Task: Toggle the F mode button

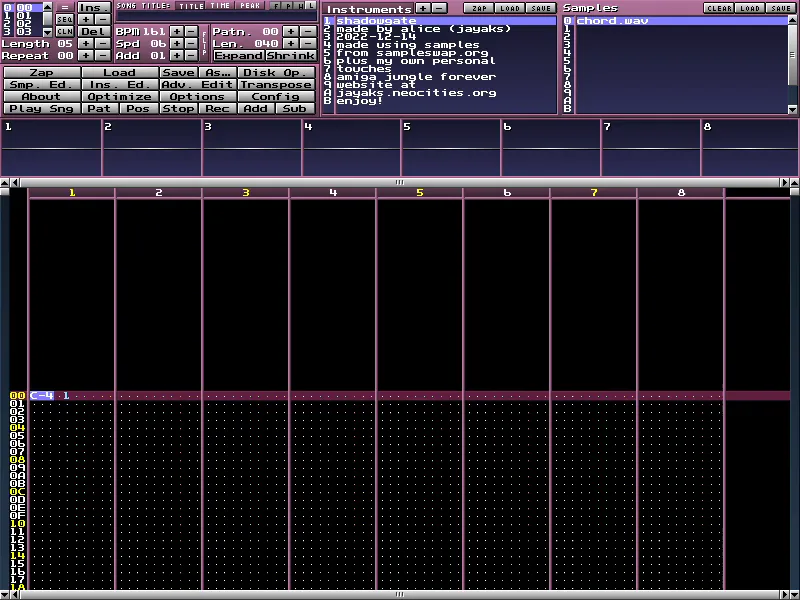Action: point(276,6)
